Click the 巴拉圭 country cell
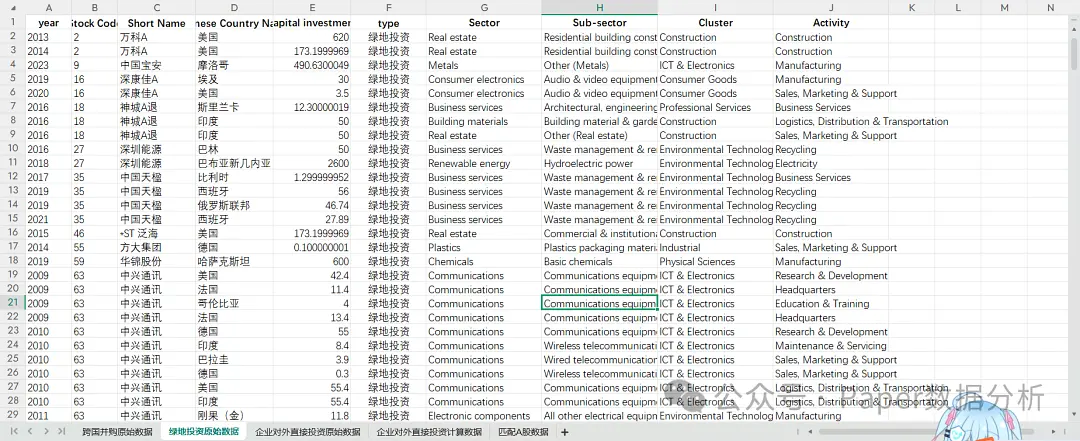The width and height of the screenshot is (1080, 441). [x=234, y=360]
